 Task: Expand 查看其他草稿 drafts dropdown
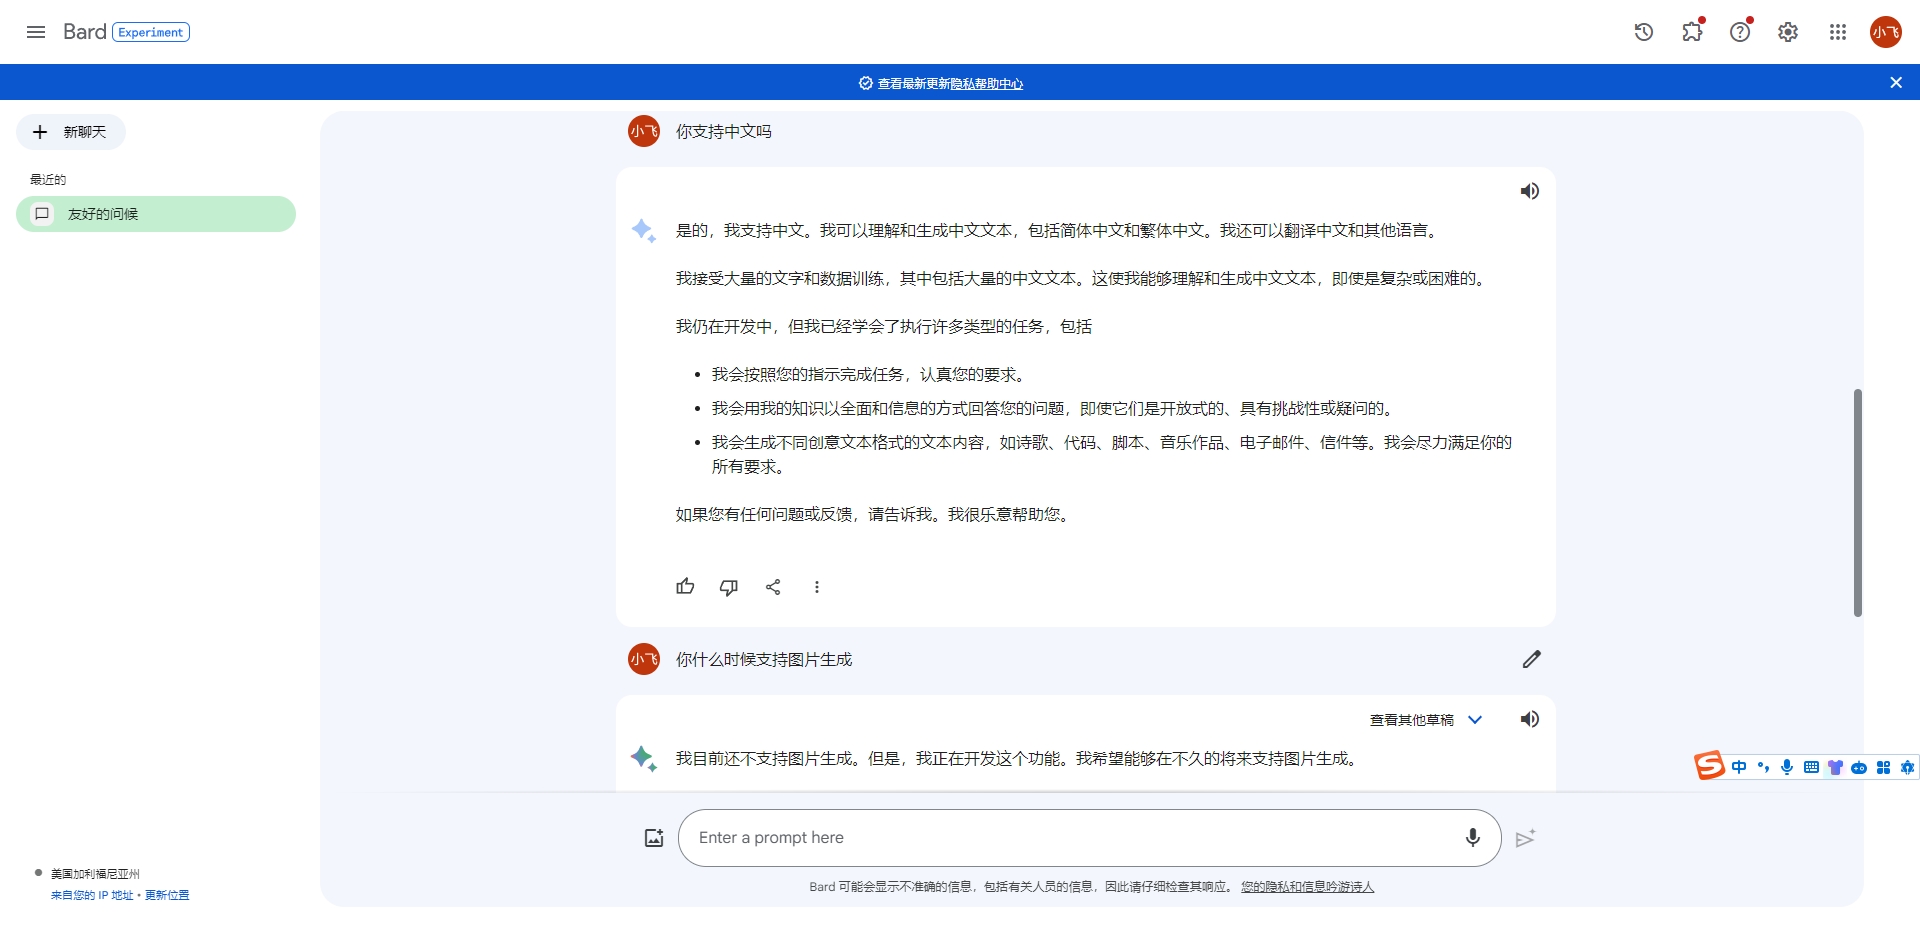click(1426, 720)
